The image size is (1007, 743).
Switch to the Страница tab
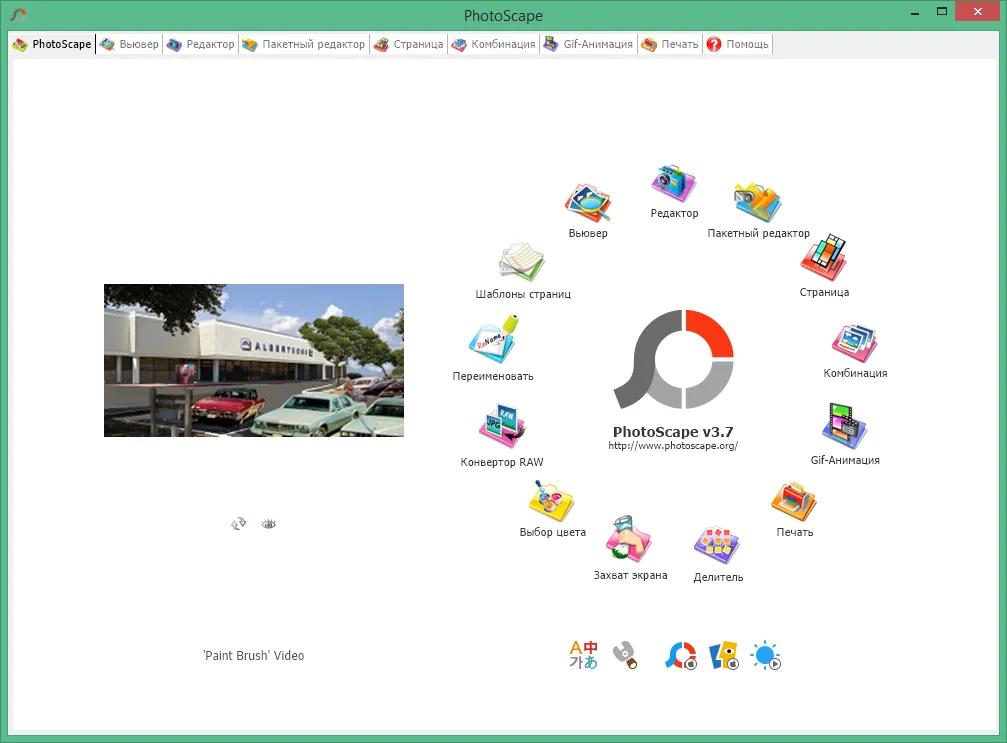[x=408, y=45]
